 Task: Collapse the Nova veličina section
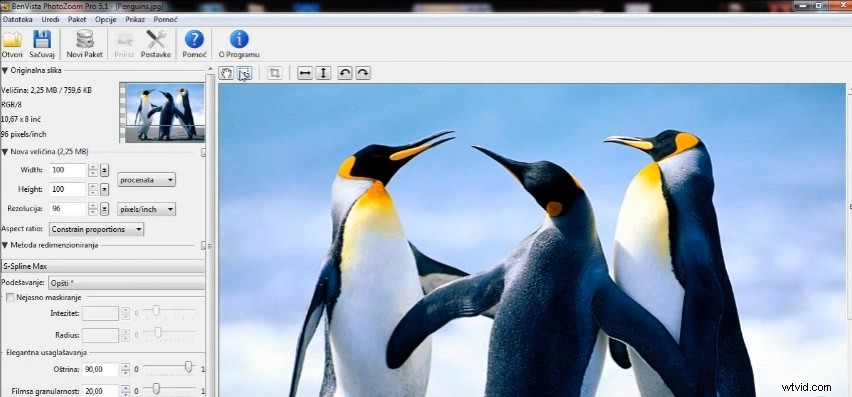coord(5,152)
